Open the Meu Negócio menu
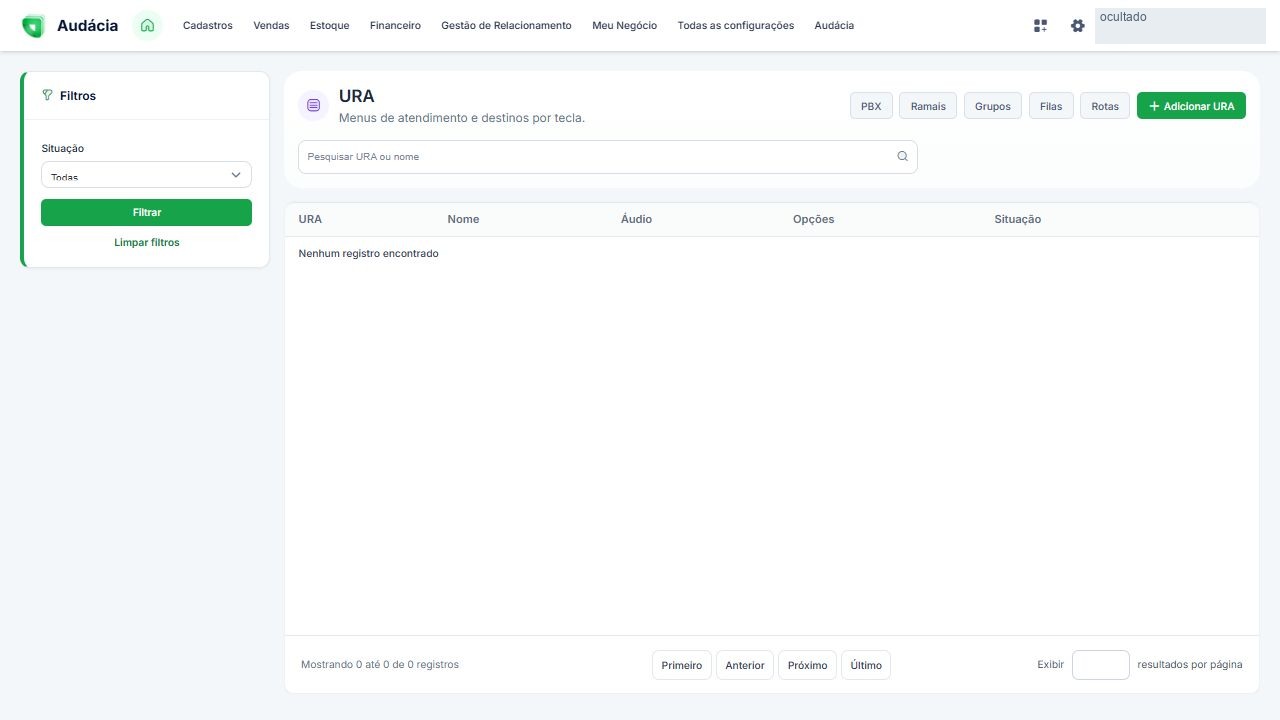 pyautogui.click(x=624, y=26)
